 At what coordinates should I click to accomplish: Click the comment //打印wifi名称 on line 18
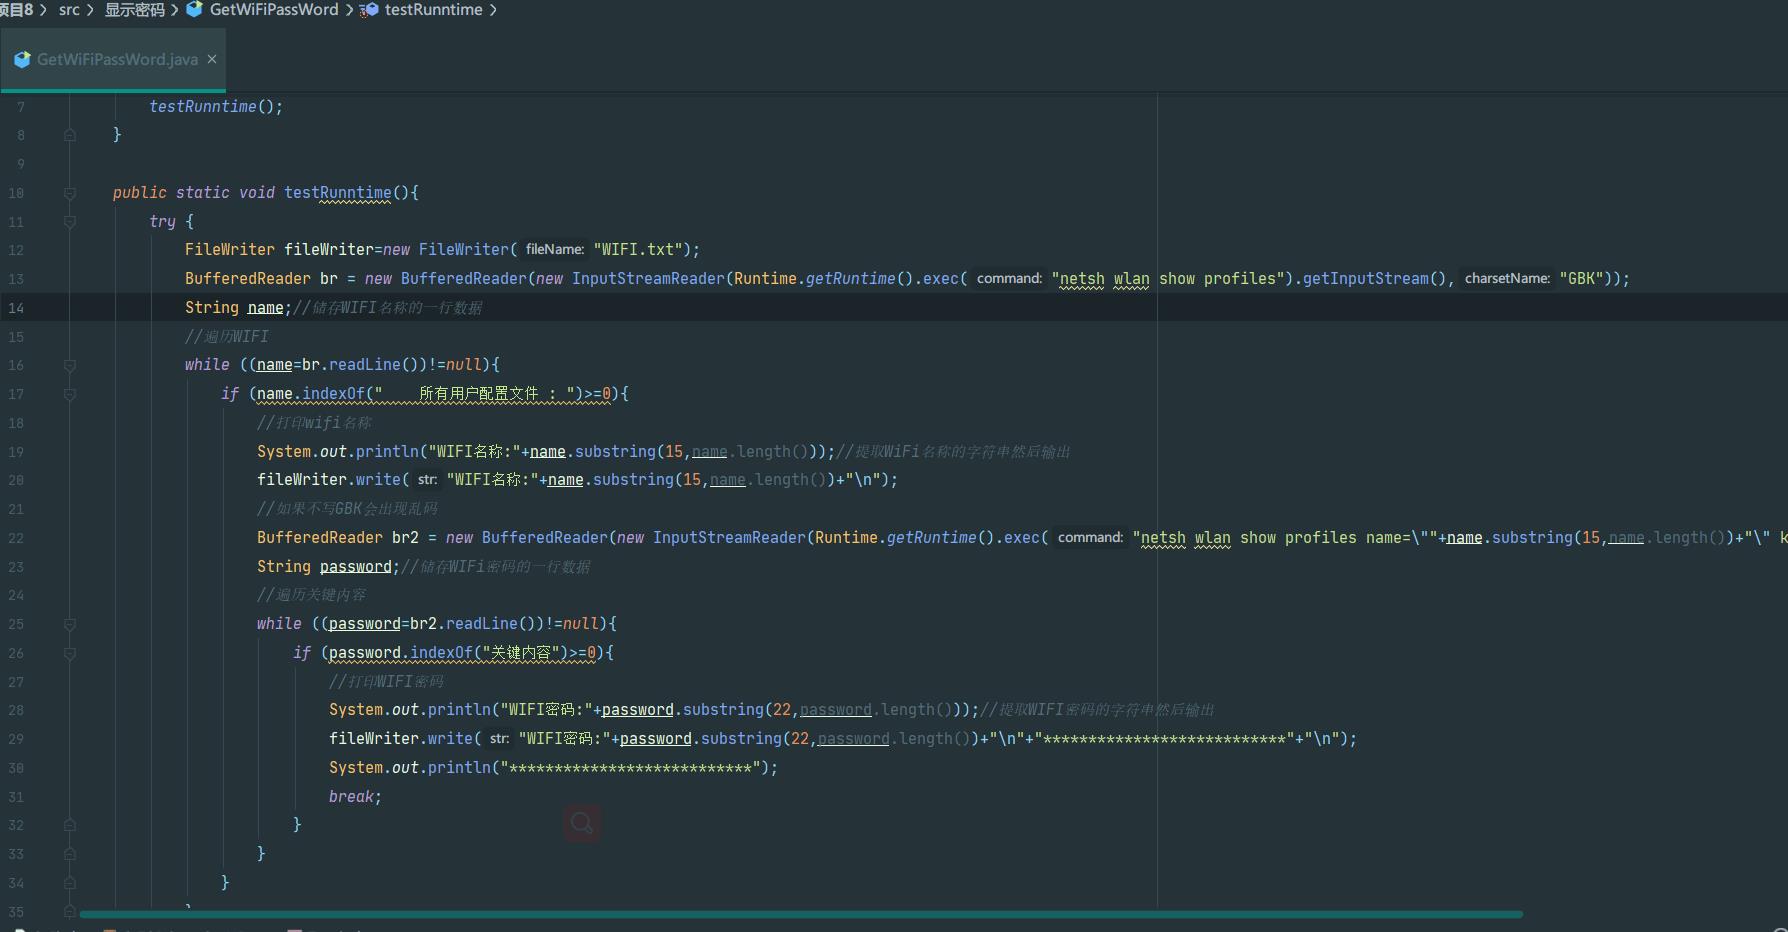tap(314, 423)
